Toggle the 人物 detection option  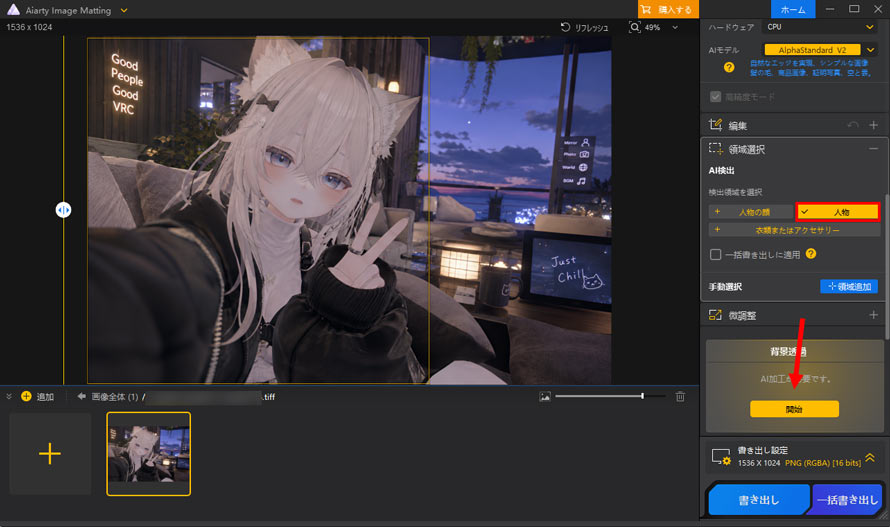[838, 212]
